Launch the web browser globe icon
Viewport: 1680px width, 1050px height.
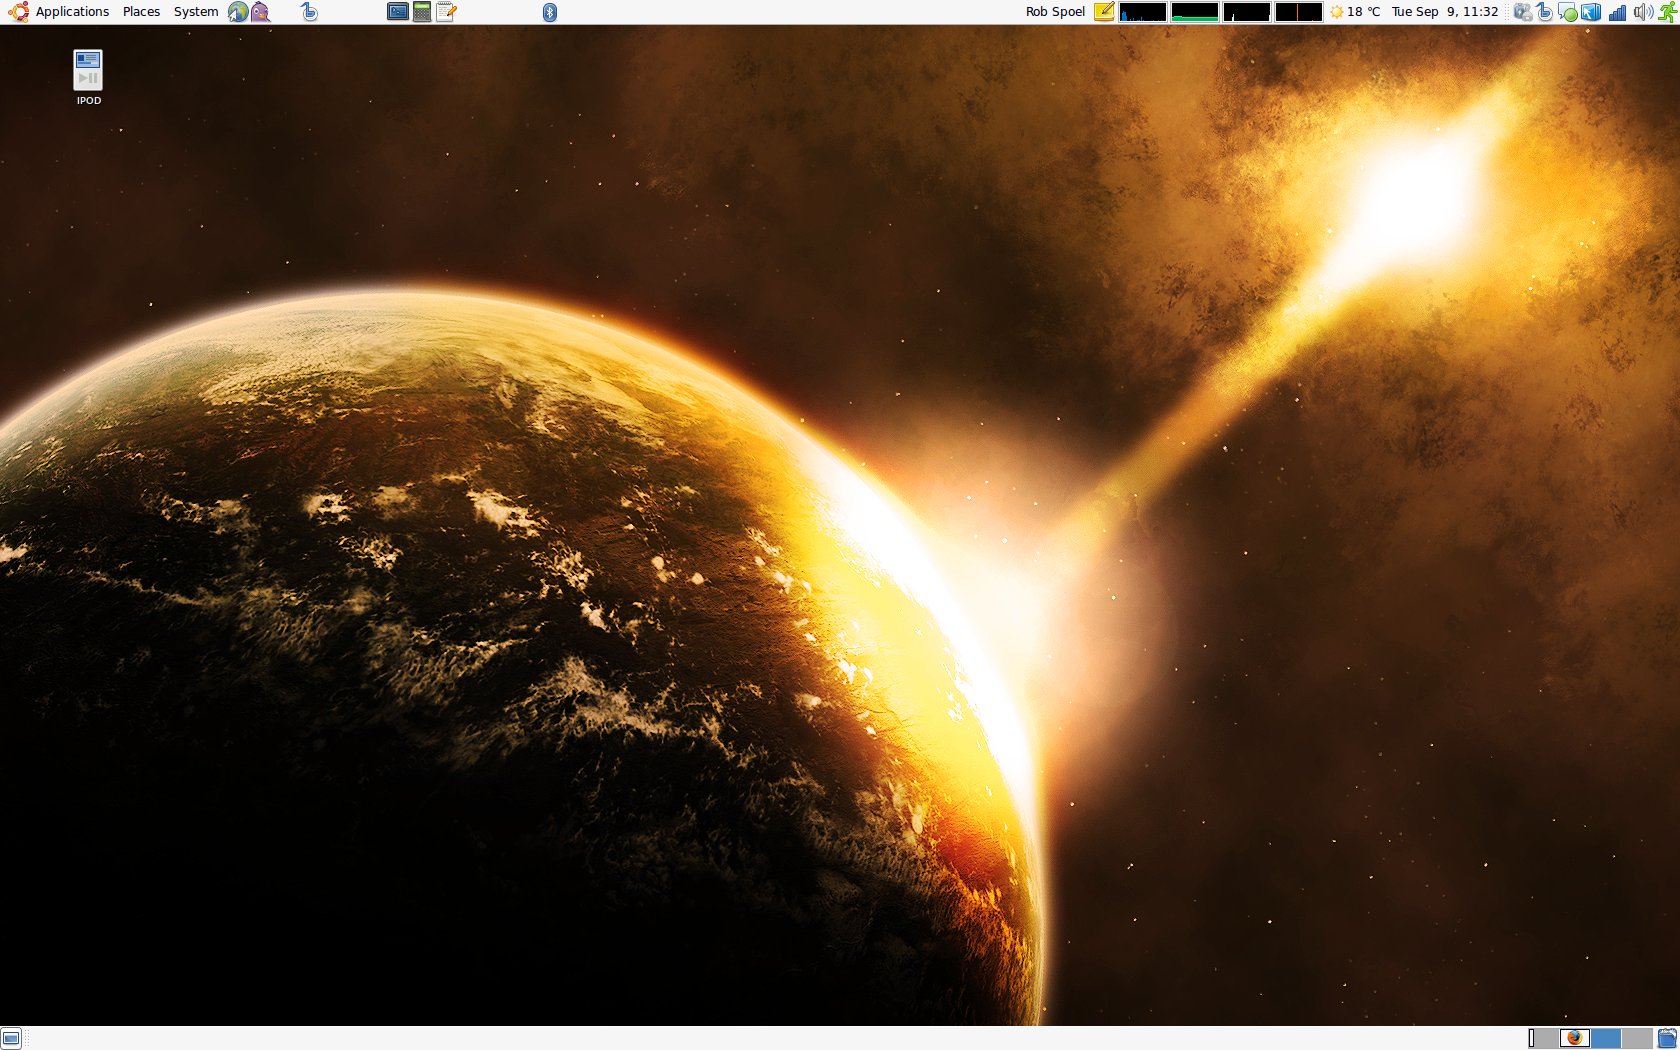tap(238, 12)
